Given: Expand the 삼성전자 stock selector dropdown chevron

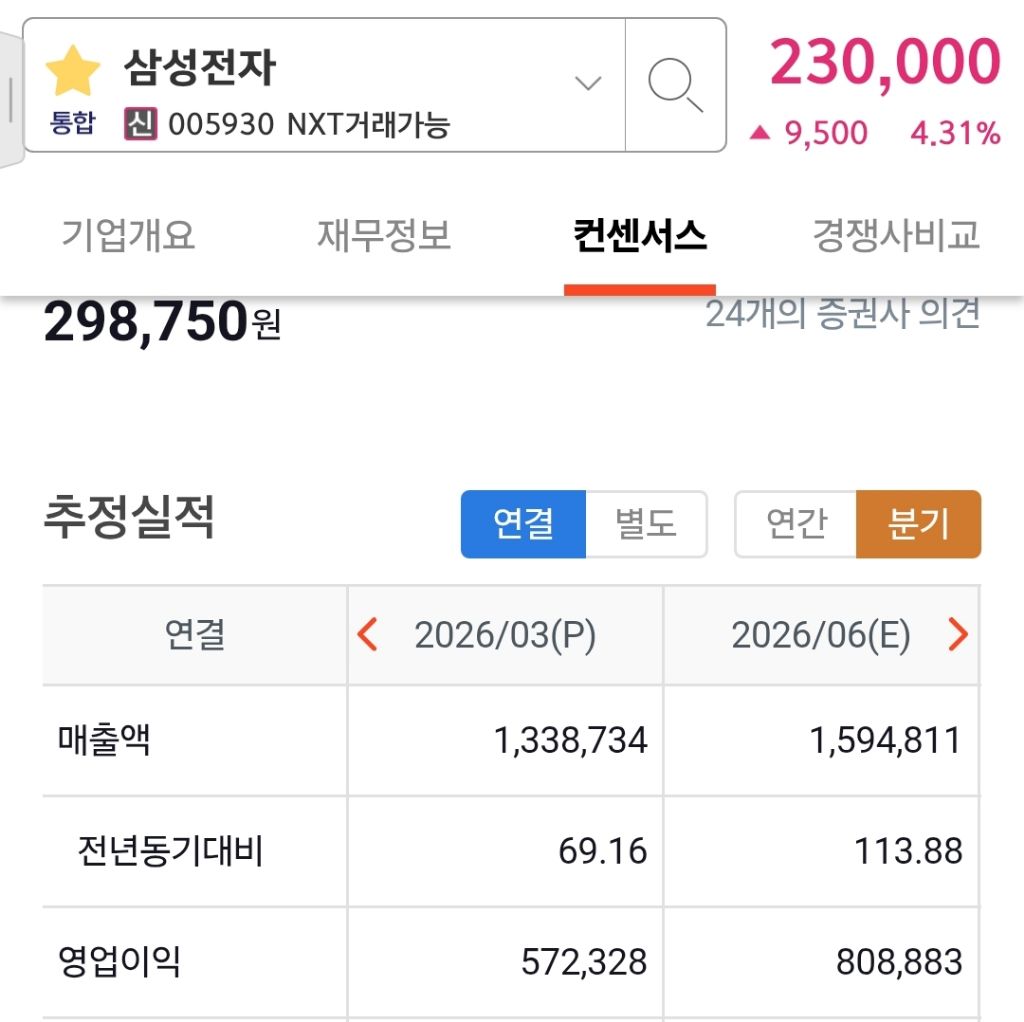Looking at the screenshot, I should (x=588, y=83).
